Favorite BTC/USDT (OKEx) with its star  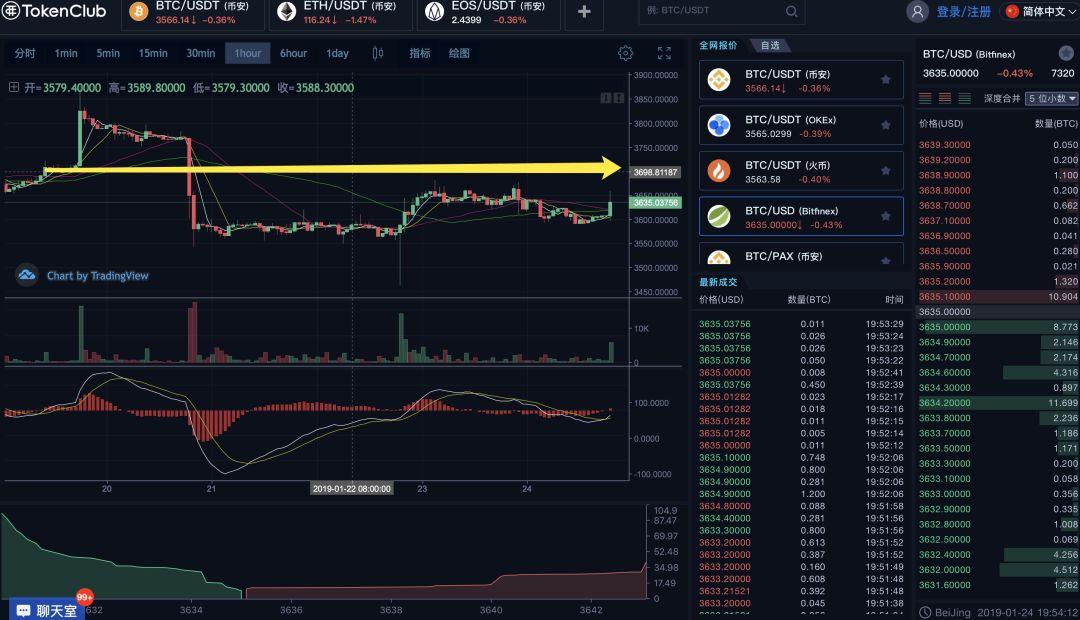pos(886,125)
